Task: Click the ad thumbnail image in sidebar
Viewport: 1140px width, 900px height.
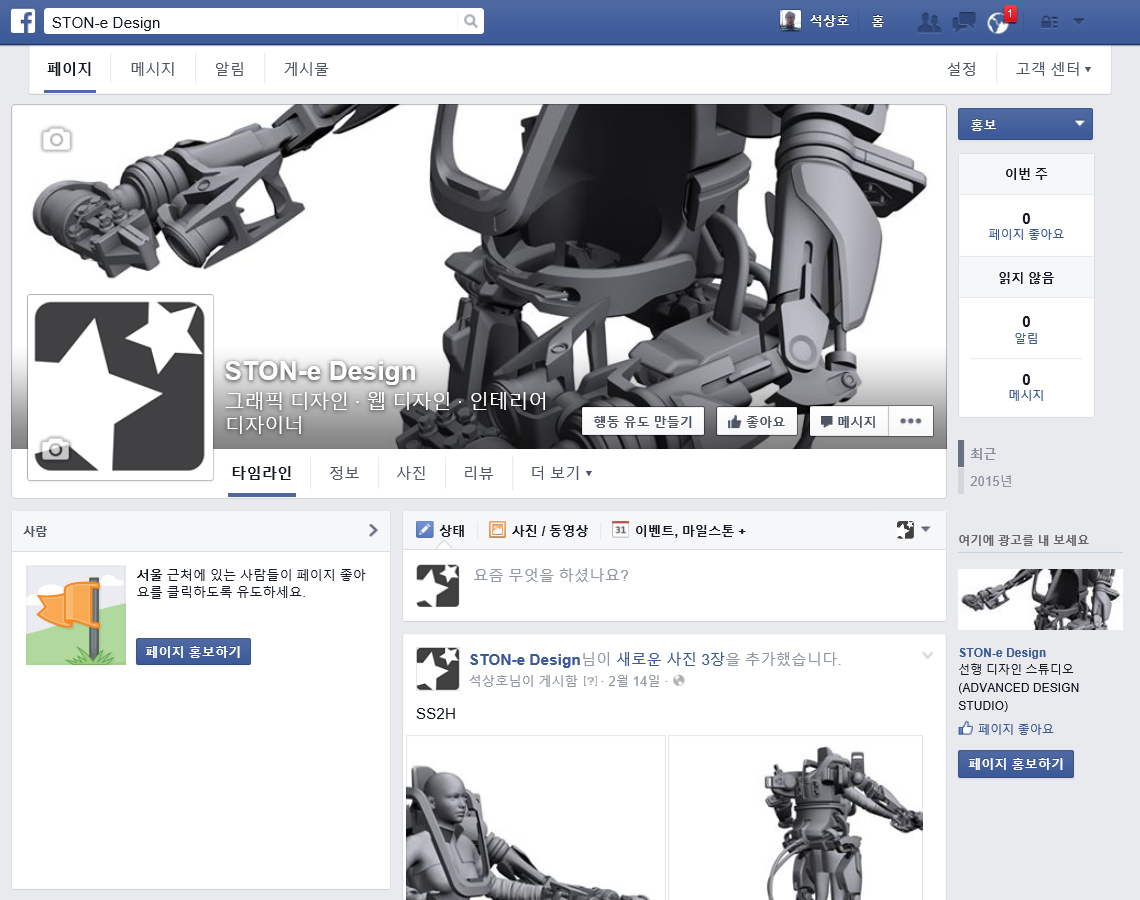Action: pyautogui.click(x=1040, y=600)
